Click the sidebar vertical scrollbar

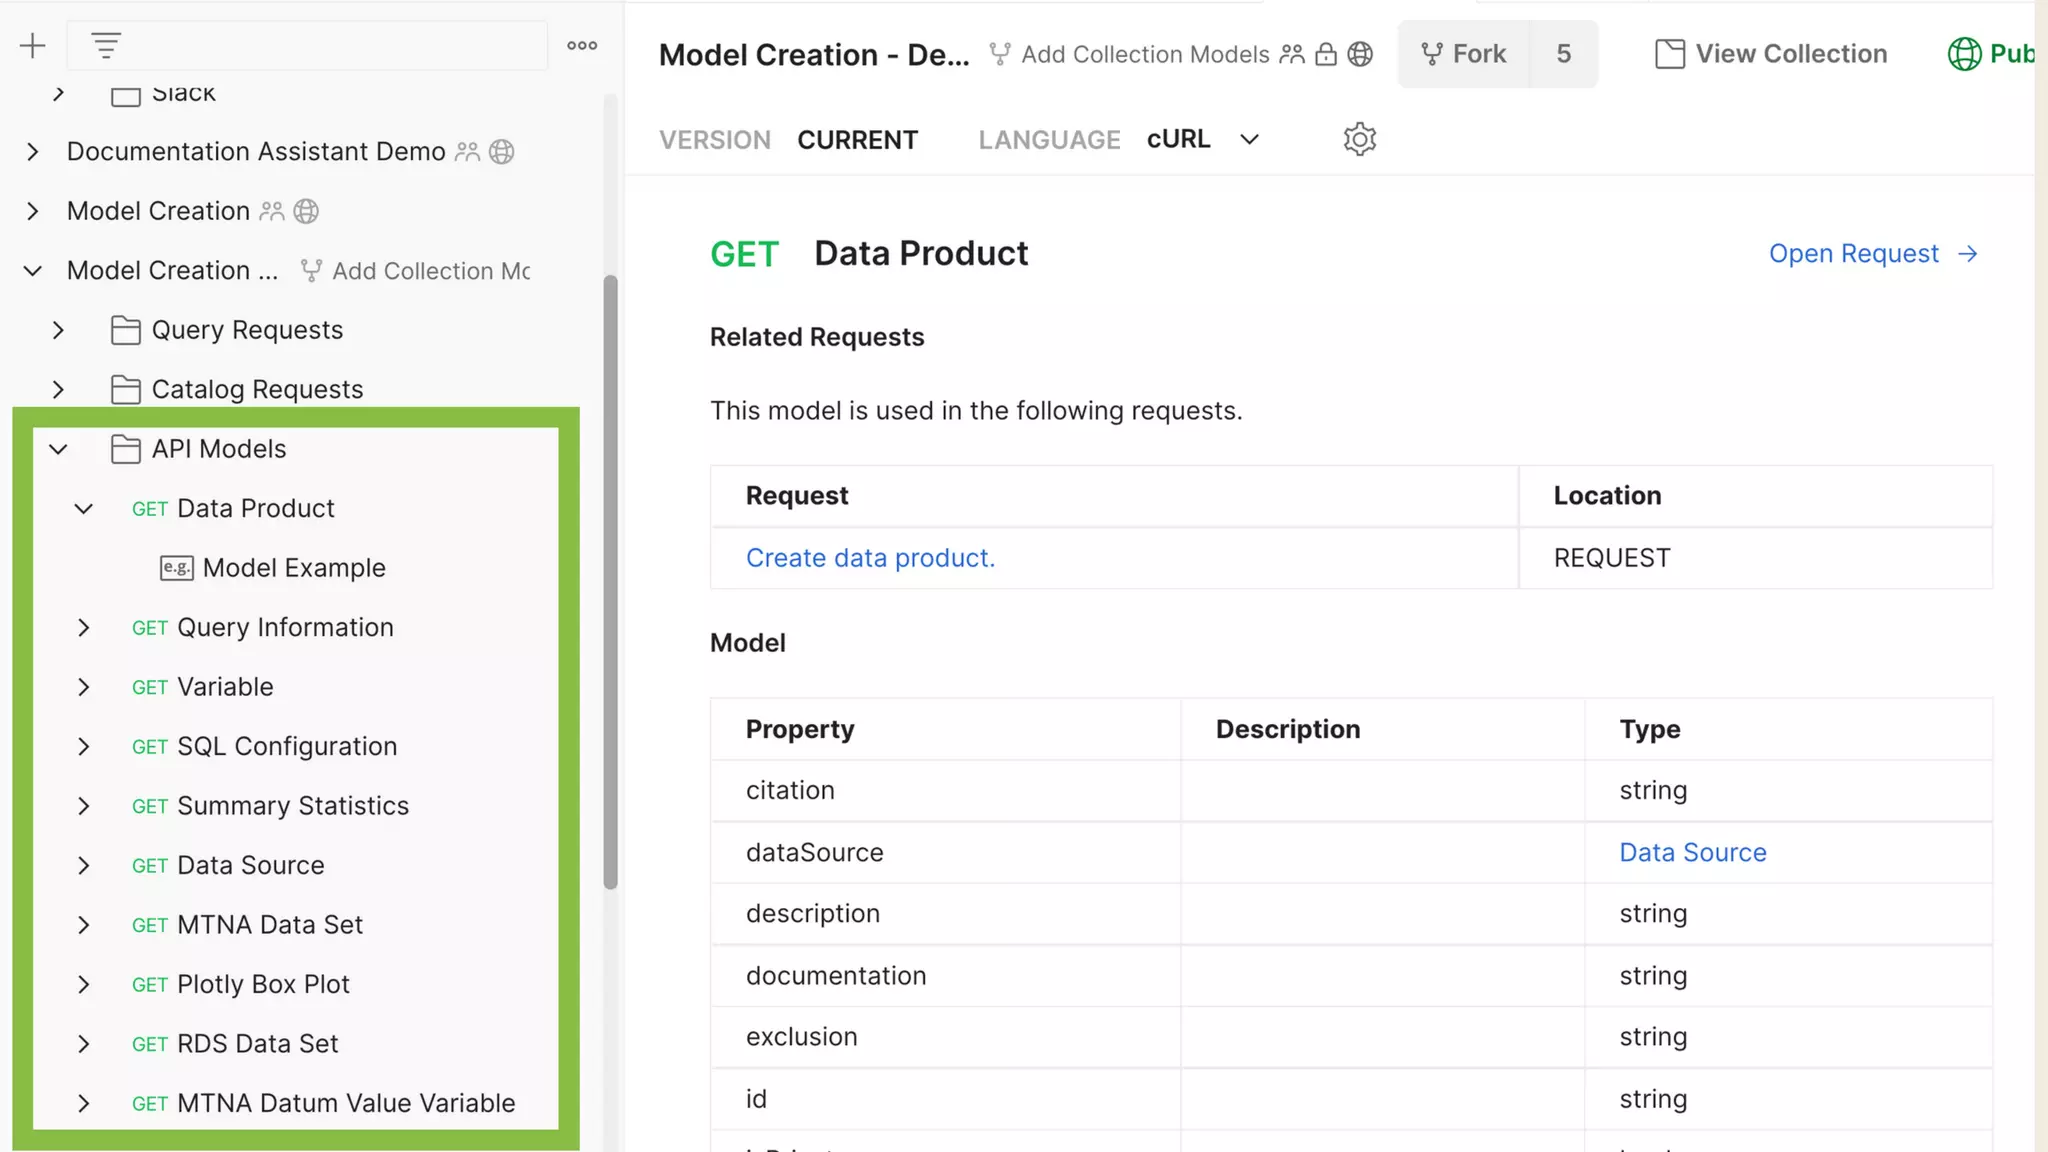point(610,580)
